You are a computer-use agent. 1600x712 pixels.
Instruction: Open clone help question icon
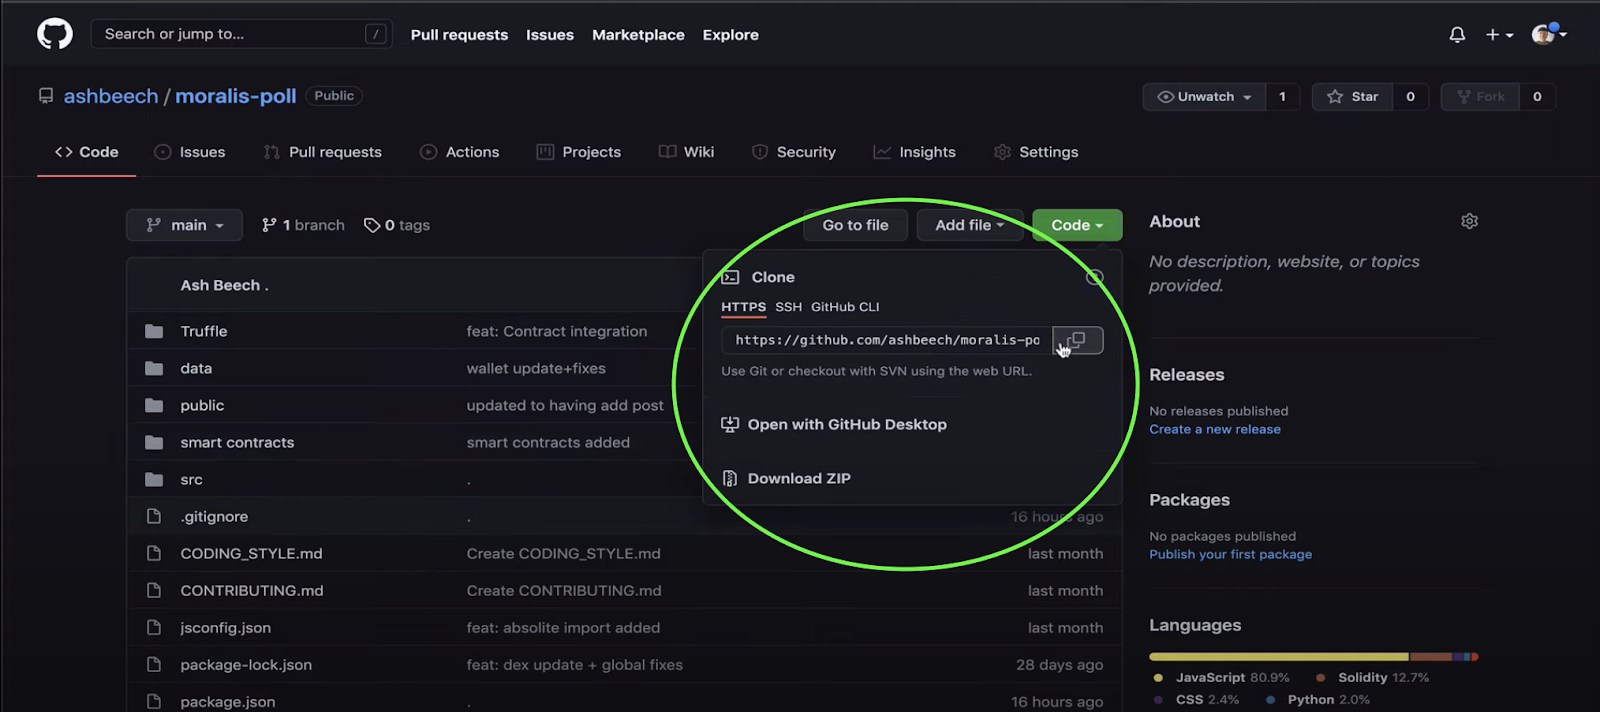(1095, 277)
